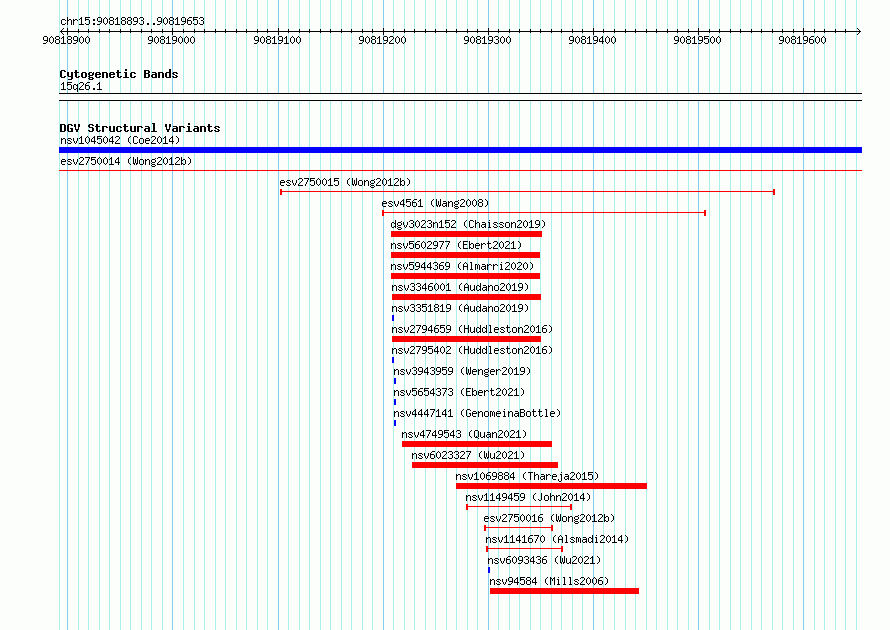Click thin red span under nsv1149459
The height and width of the screenshot is (630, 890).
click(519, 507)
